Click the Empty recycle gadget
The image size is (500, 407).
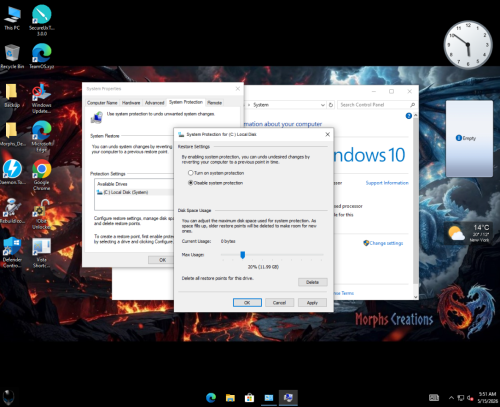[x=469, y=138]
